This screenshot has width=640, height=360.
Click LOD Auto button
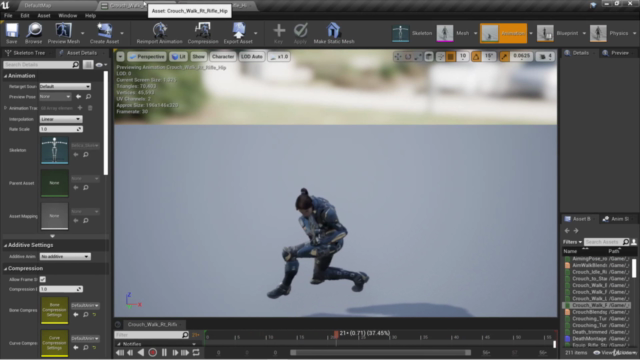pyautogui.click(x=251, y=56)
